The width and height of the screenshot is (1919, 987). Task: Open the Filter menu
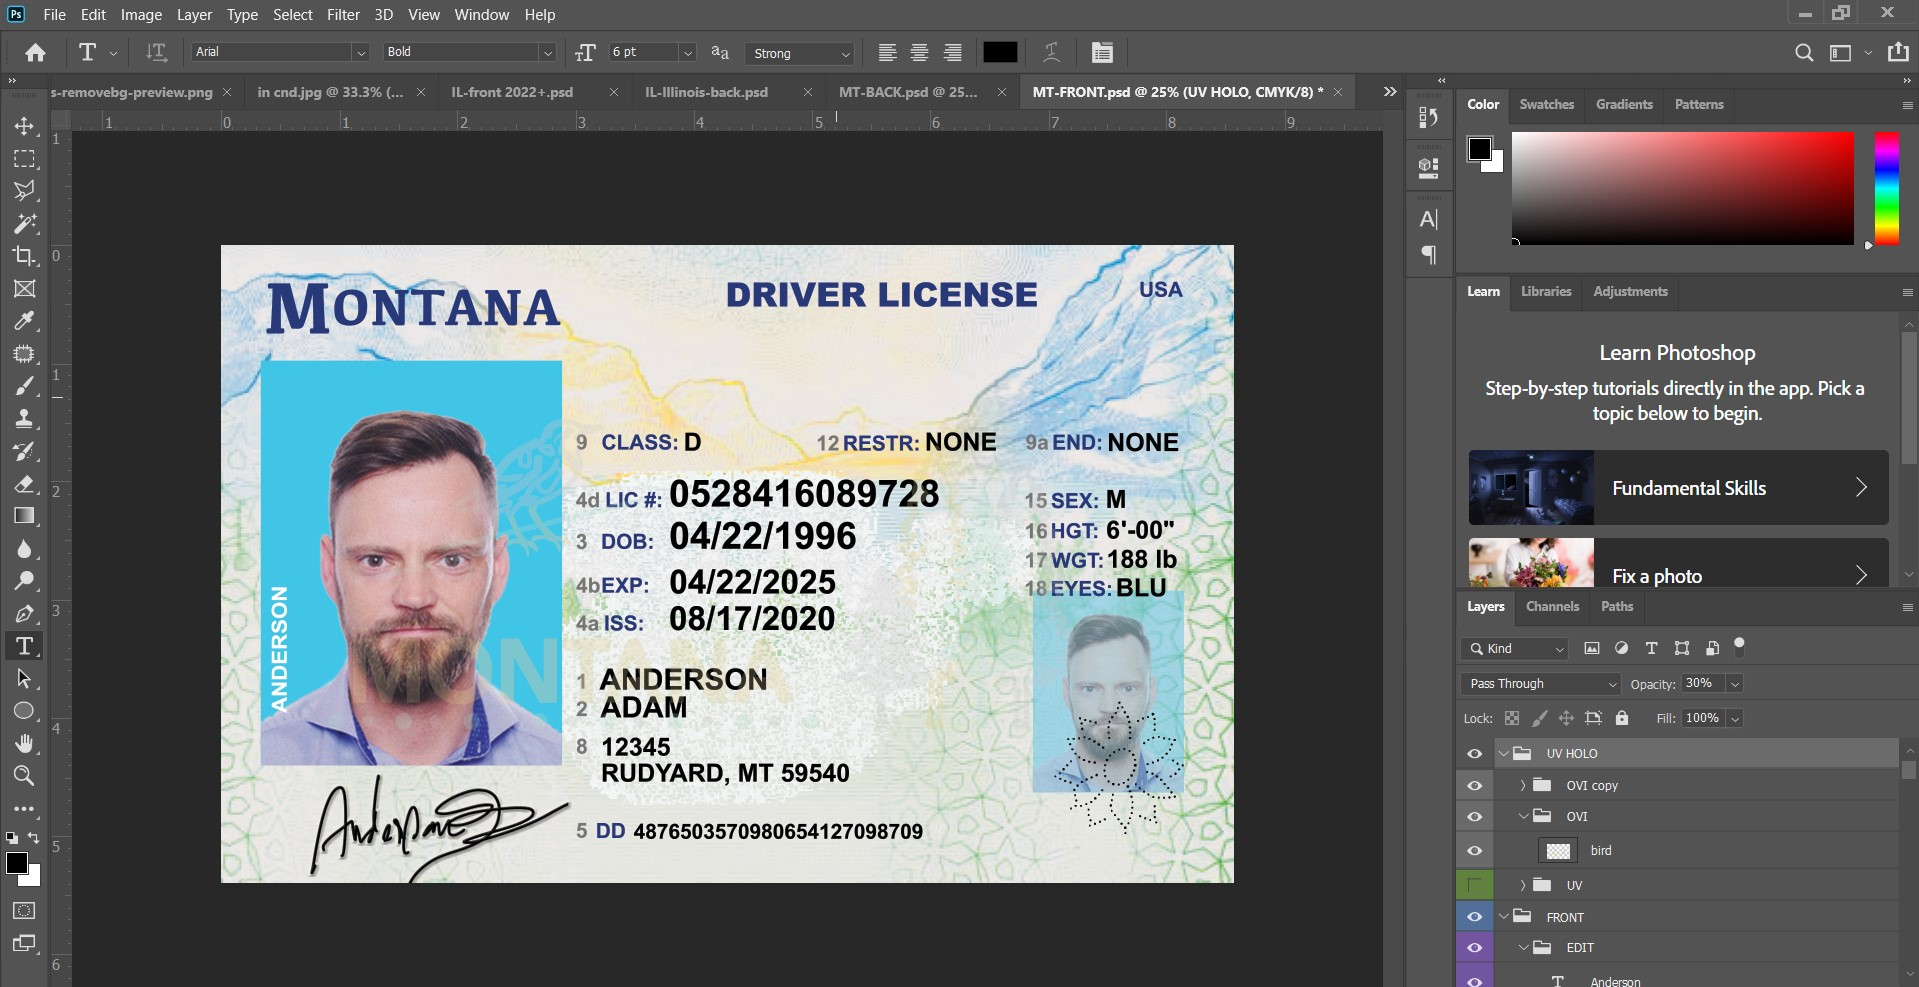[343, 15]
